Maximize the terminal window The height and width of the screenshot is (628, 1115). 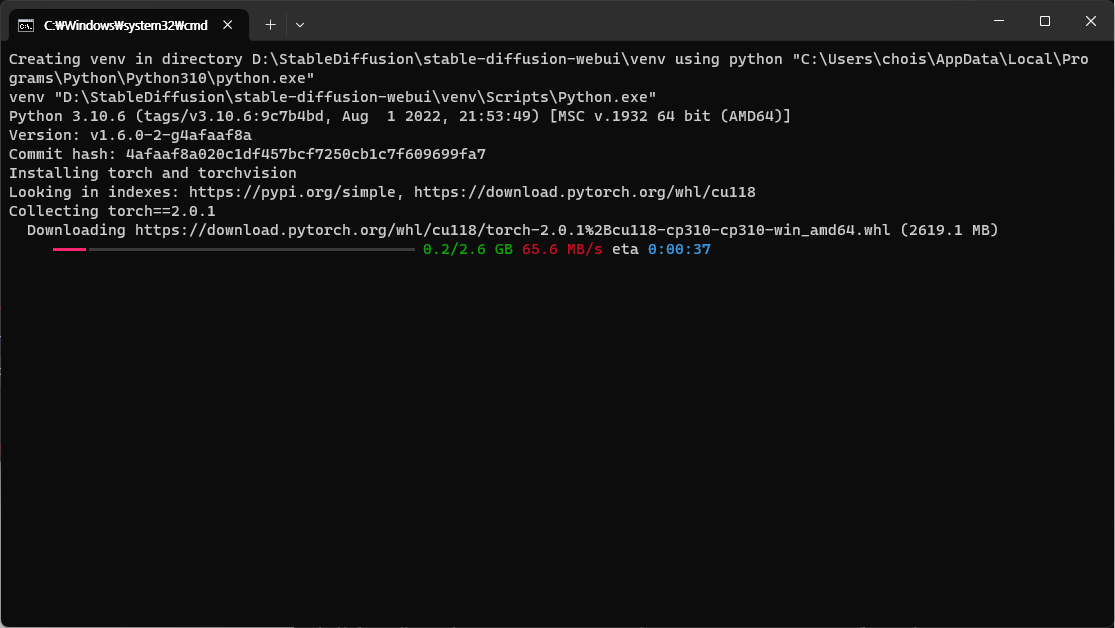point(1045,21)
